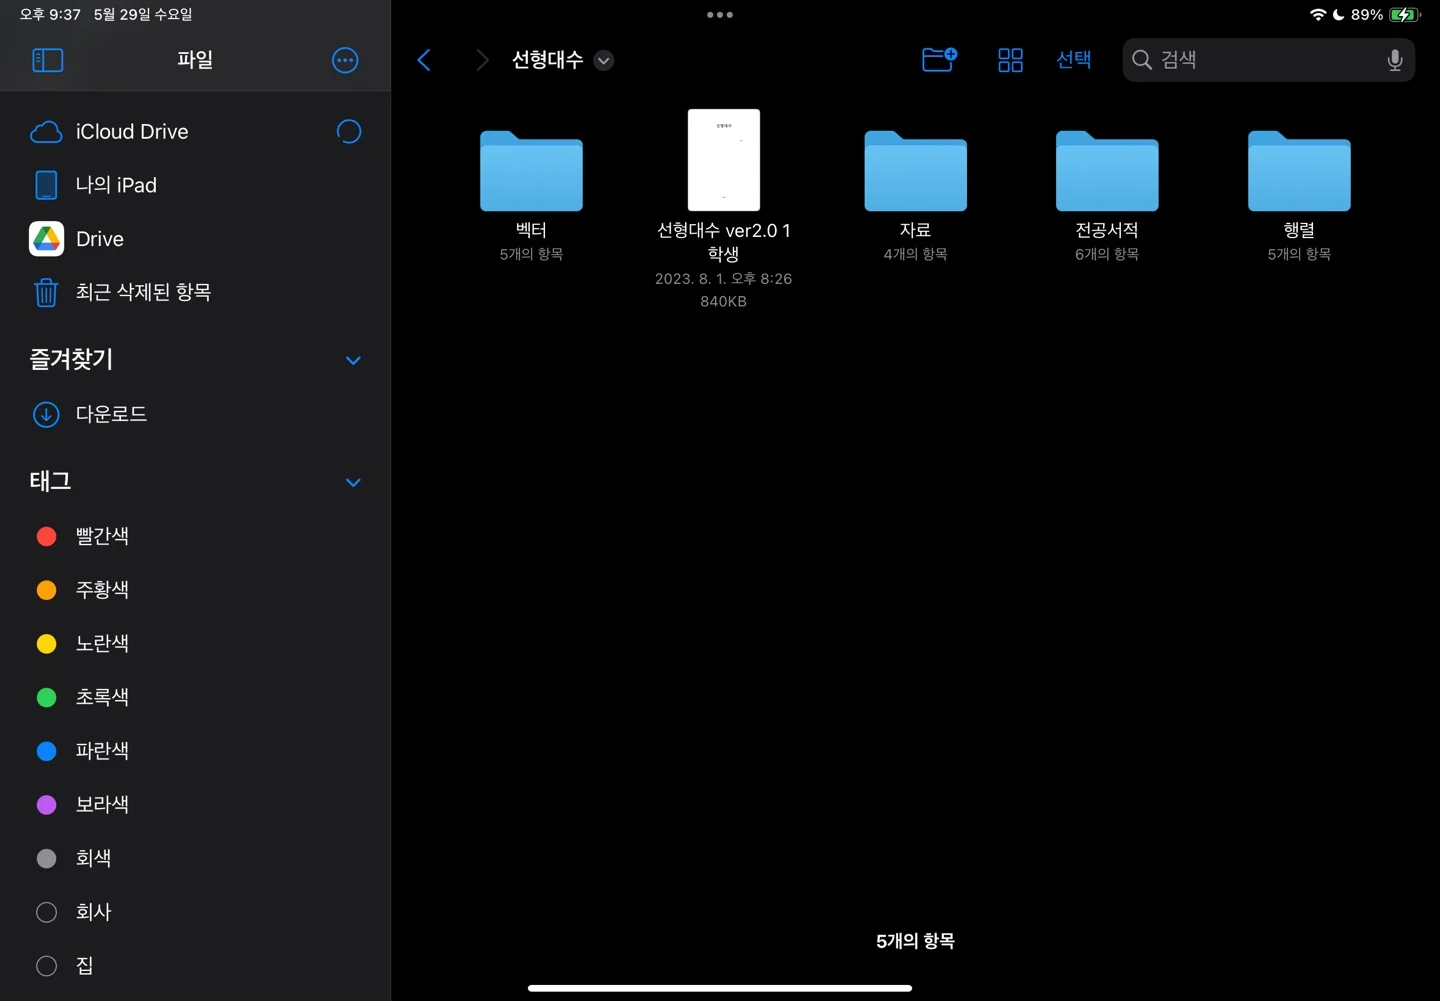This screenshot has width=1440, height=1001.
Task: Create a new folder with the folder-plus icon
Action: 939,60
